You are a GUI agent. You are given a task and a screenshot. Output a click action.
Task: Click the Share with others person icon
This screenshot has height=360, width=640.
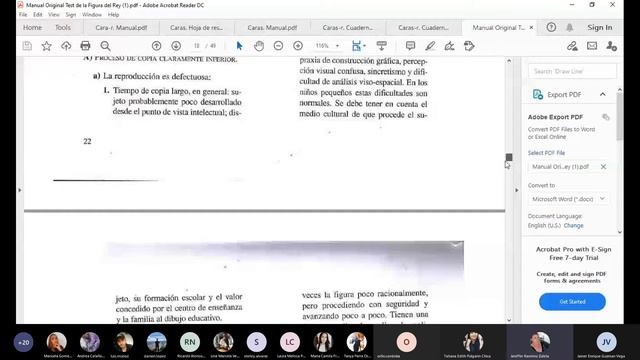(611, 46)
